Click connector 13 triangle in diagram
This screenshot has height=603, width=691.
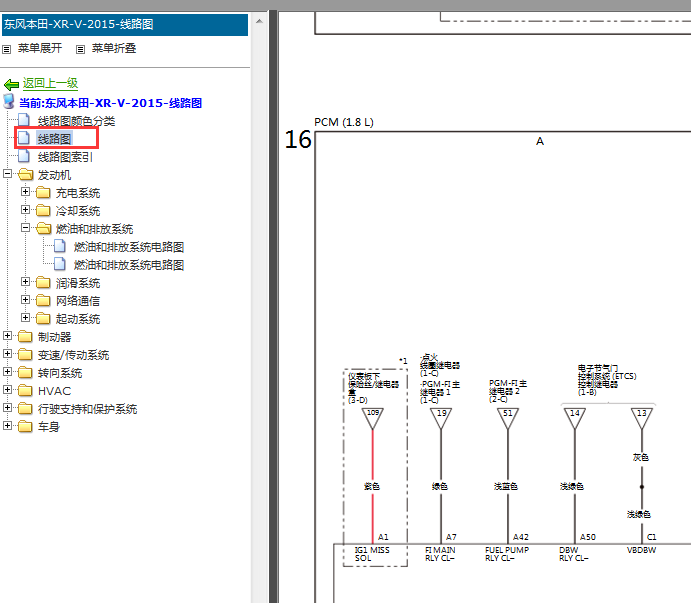[642, 418]
